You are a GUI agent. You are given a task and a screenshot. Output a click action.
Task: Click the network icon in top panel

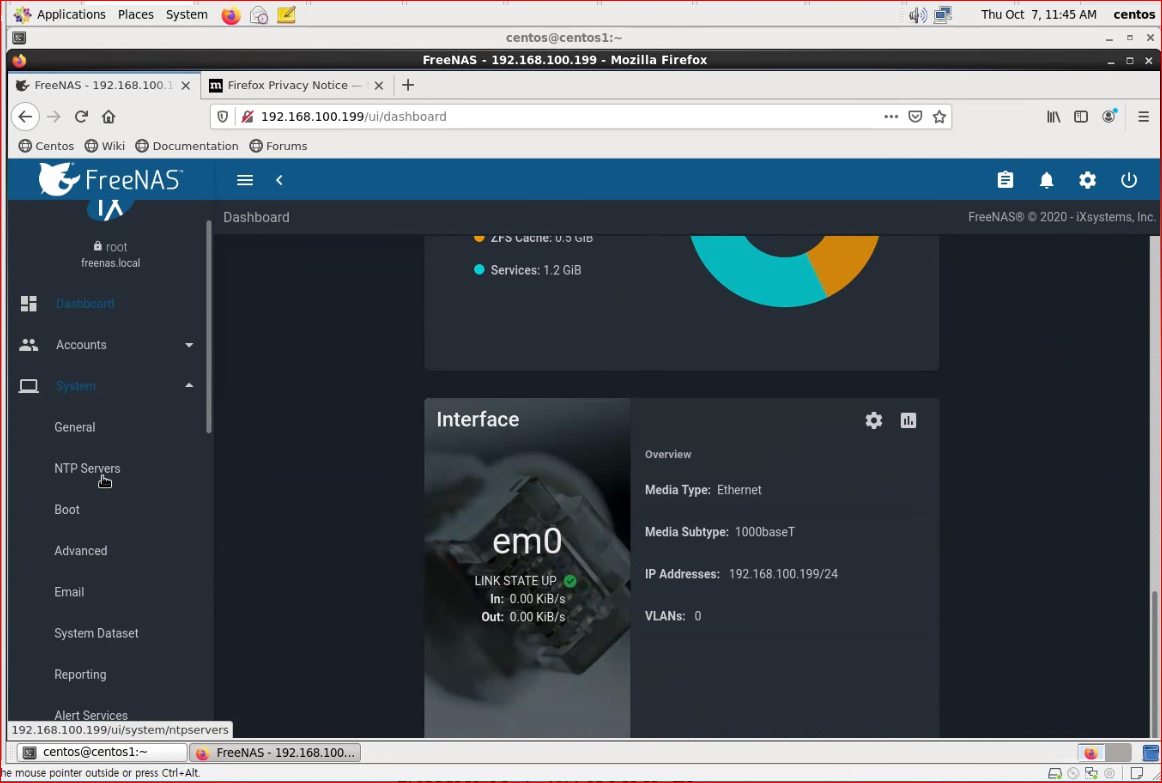[x=943, y=15]
